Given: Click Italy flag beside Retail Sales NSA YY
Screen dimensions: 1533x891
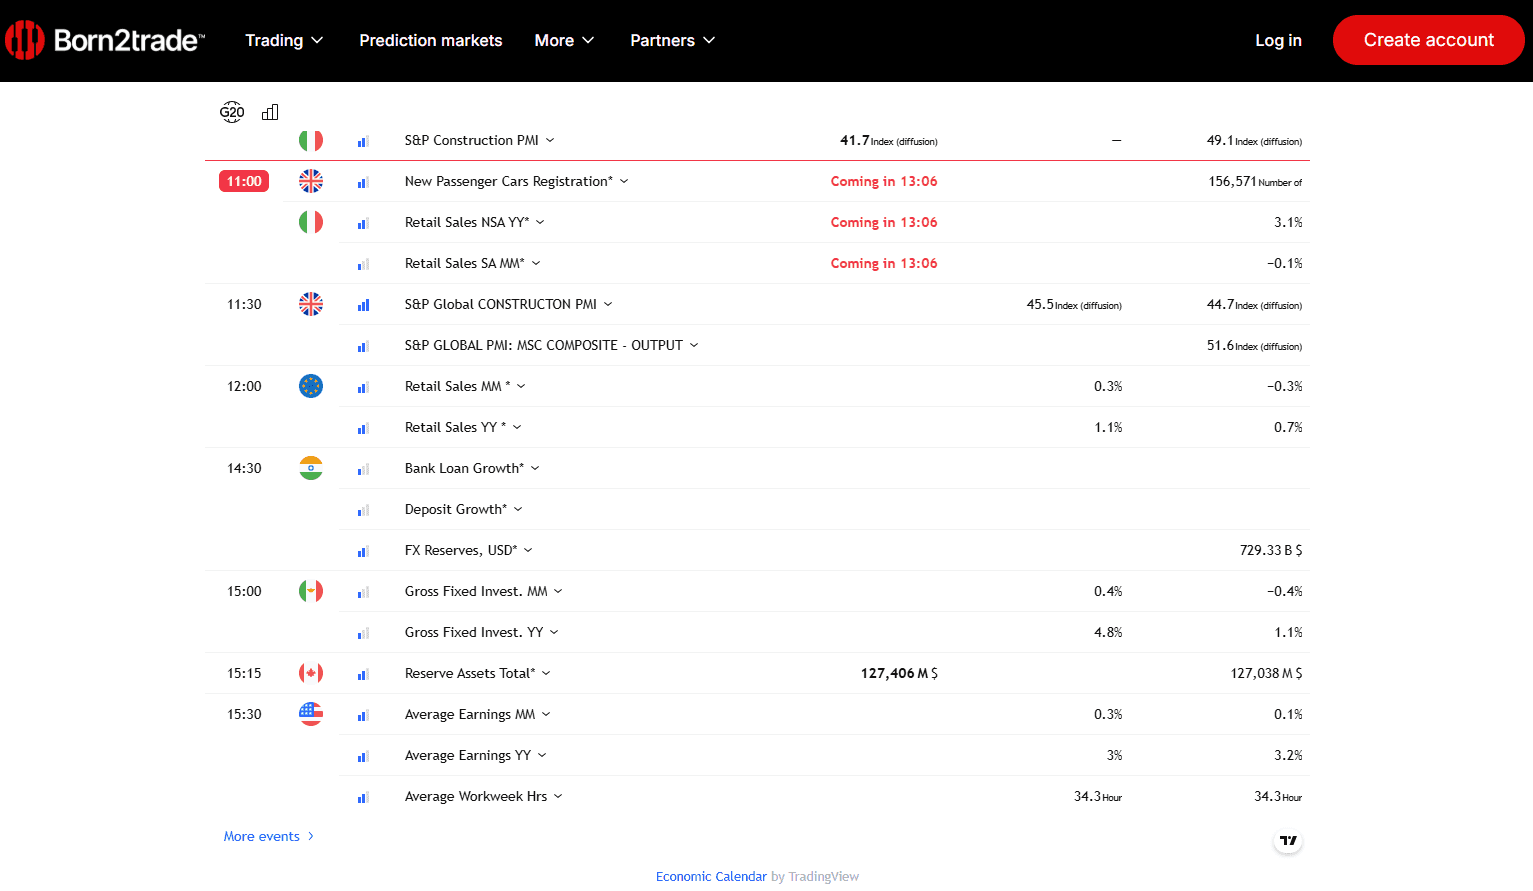Looking at the screenshot, I should tap(311, 222).
